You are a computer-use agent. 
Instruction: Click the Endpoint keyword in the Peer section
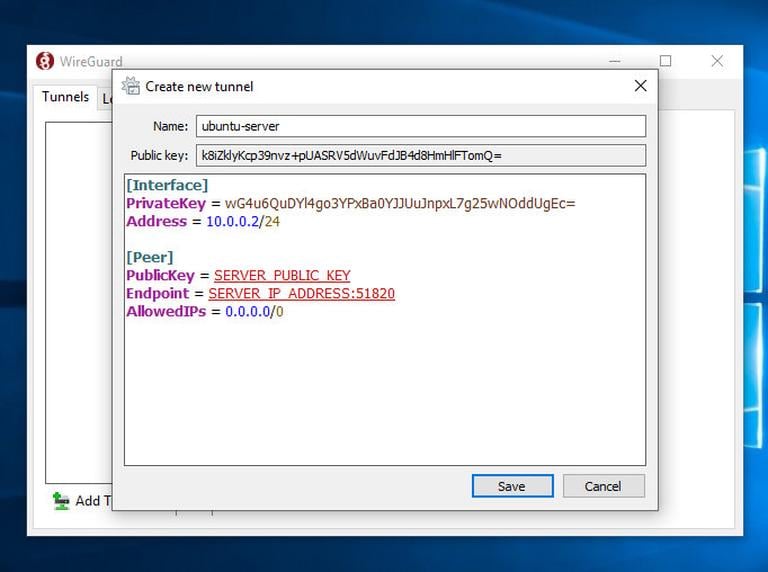point(157,293)
